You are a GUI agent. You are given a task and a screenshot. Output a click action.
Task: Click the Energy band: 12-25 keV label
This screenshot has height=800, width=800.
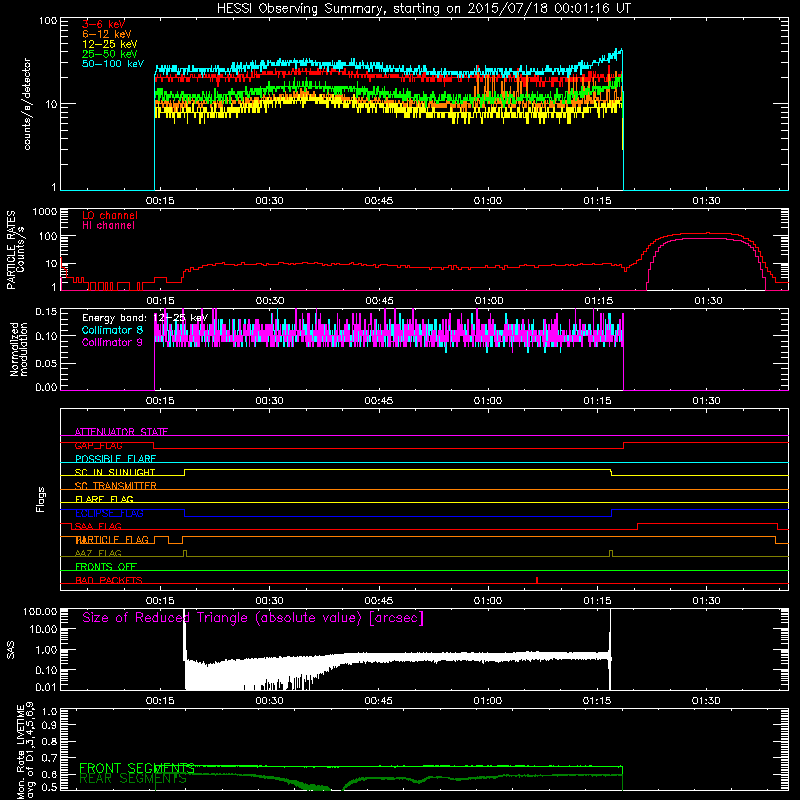pos(144,318)
